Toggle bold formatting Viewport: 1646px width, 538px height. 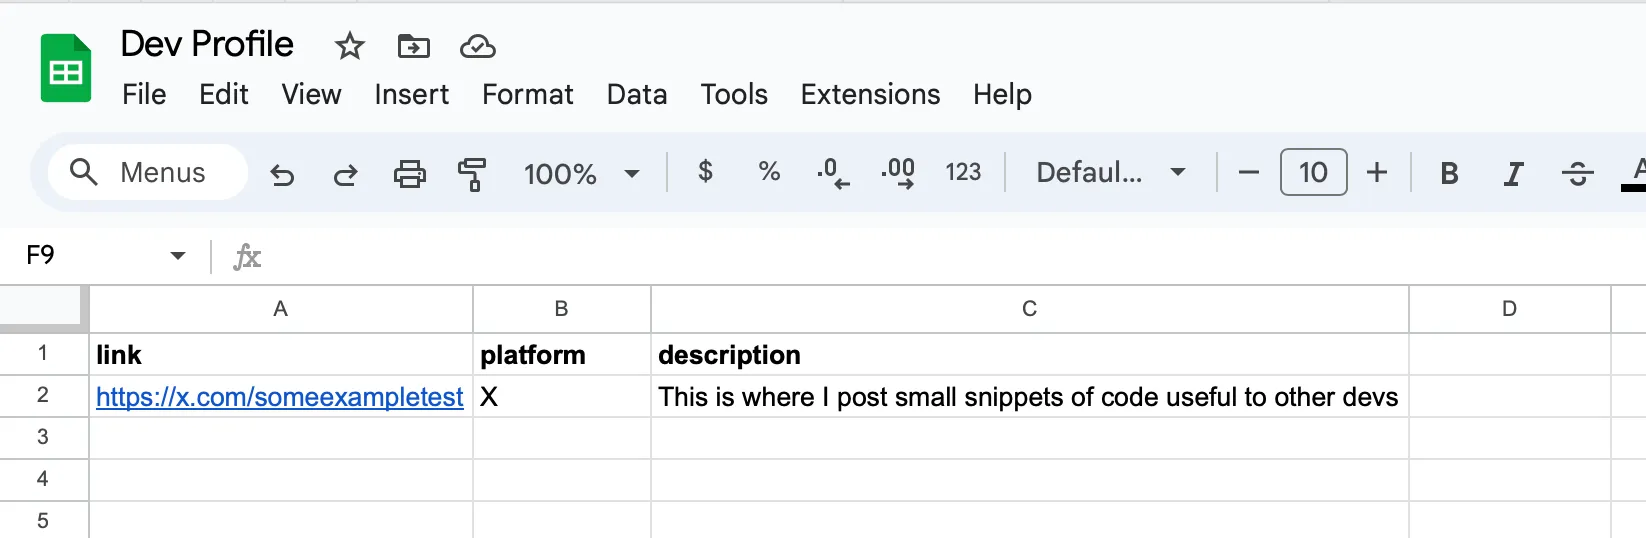(x=1448, y=173)
